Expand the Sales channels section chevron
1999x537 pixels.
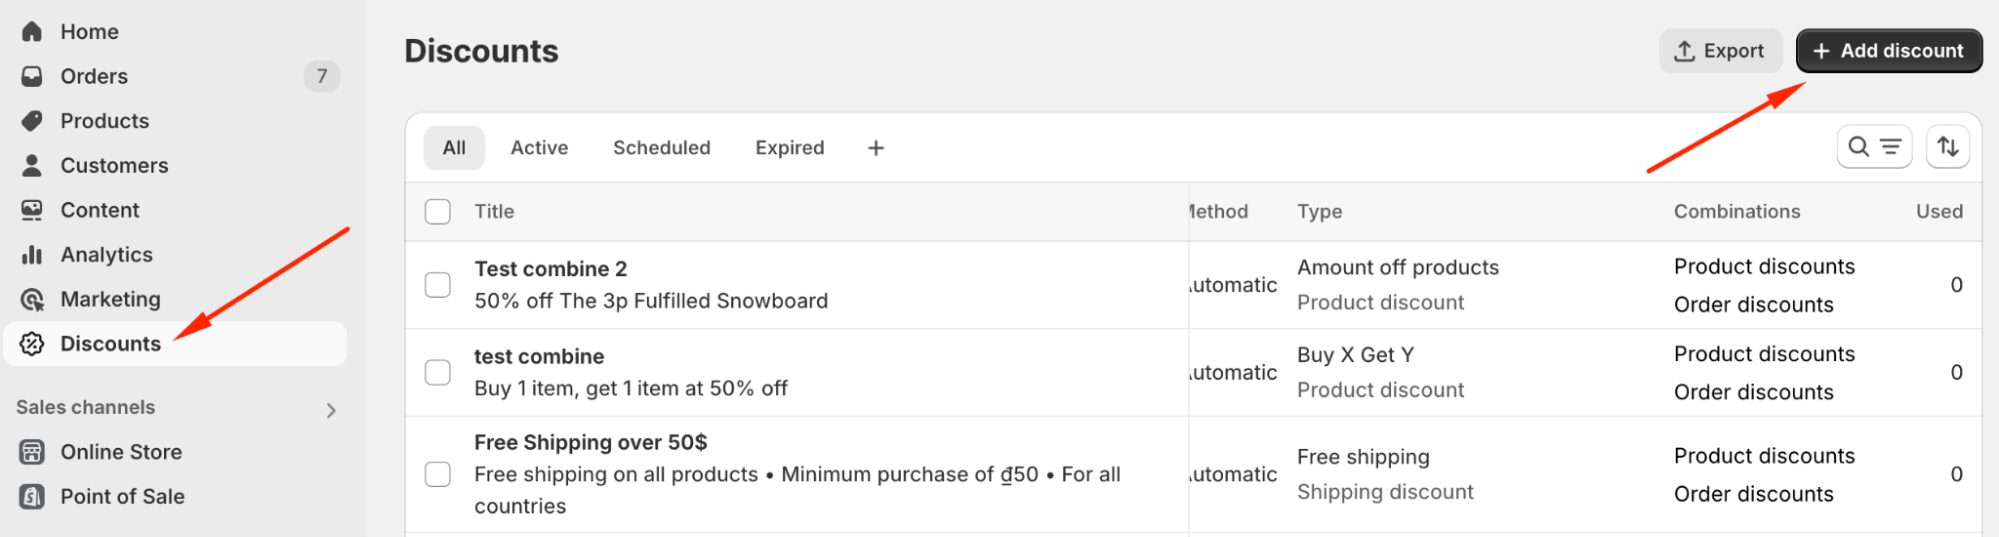pyautogui.click(x=331, y=410)
